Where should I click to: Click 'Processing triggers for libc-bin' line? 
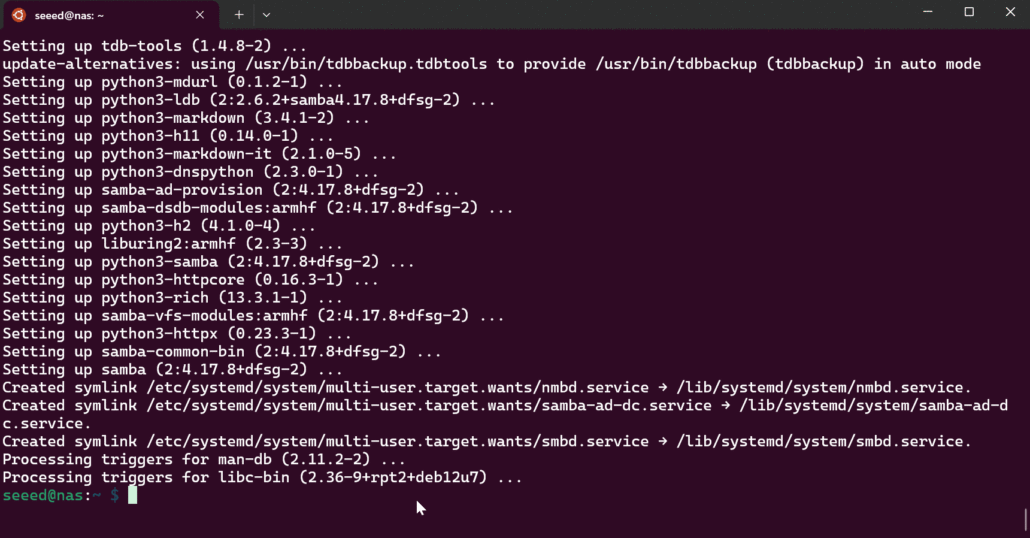(262, 478)
